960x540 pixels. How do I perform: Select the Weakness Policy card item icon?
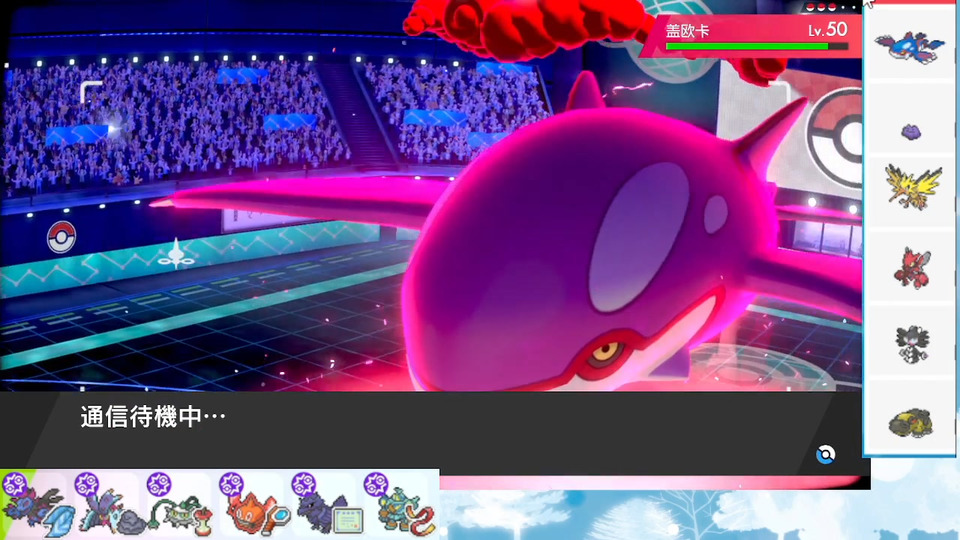pyautogui.click(x=347, y=521)
